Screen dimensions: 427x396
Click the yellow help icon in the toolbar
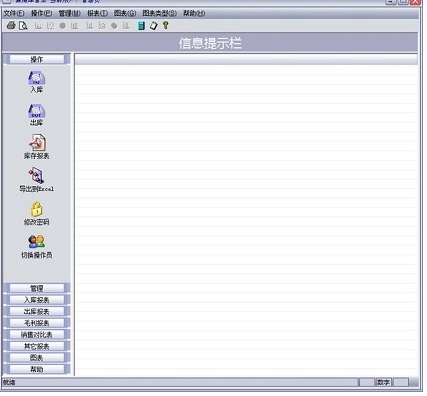pyautogui.click(x=165, y=25)
